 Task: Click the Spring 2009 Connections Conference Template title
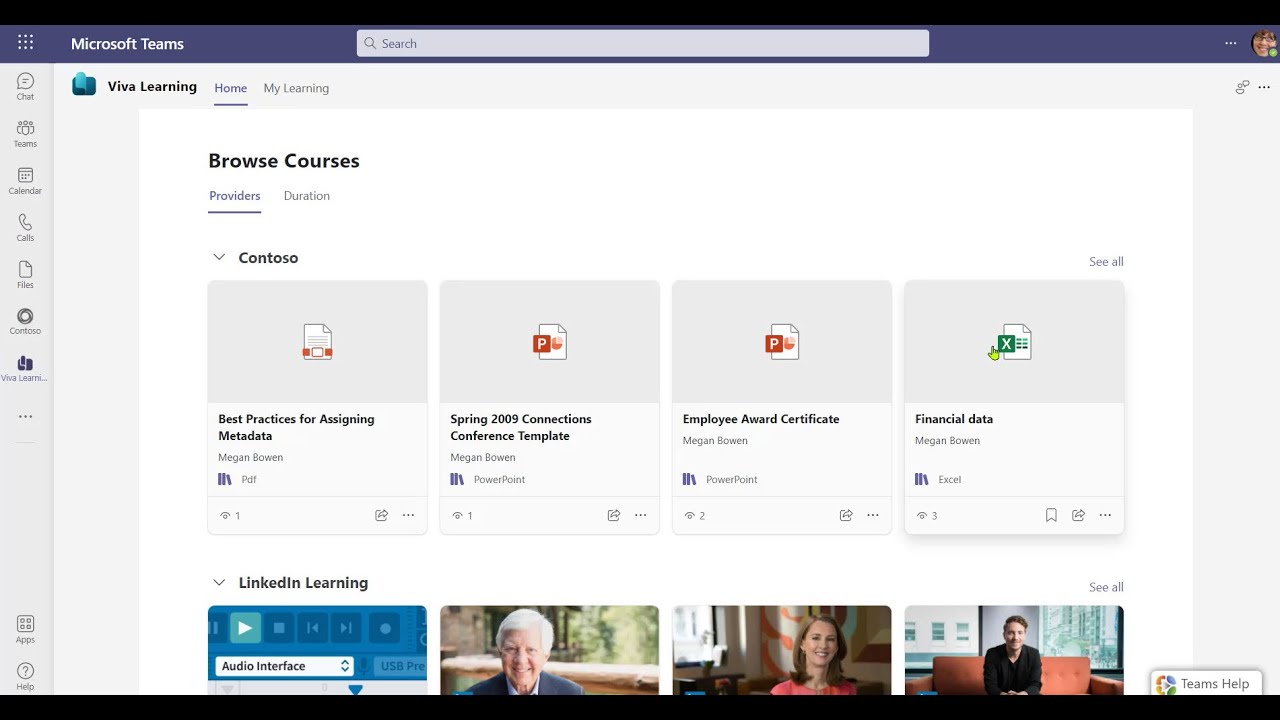(x=521, y=427)
